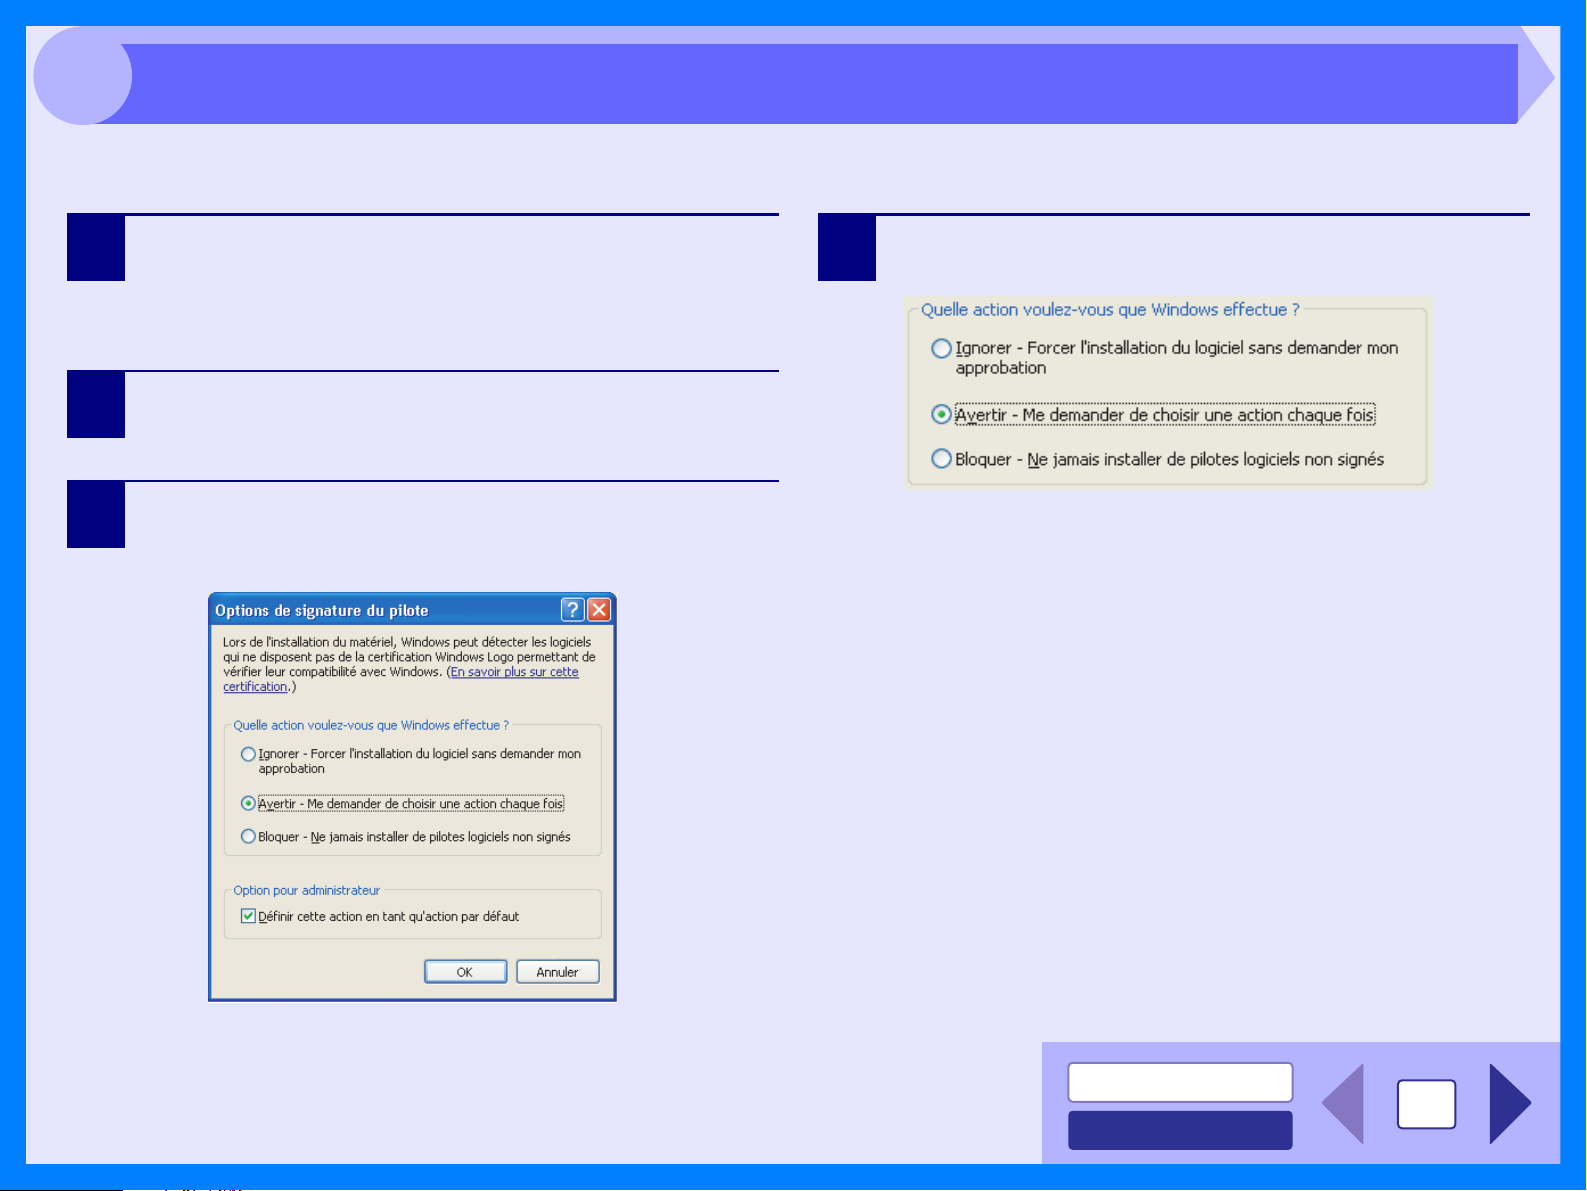Click the dark blue button below white one

click(x=1180, y=1130)
